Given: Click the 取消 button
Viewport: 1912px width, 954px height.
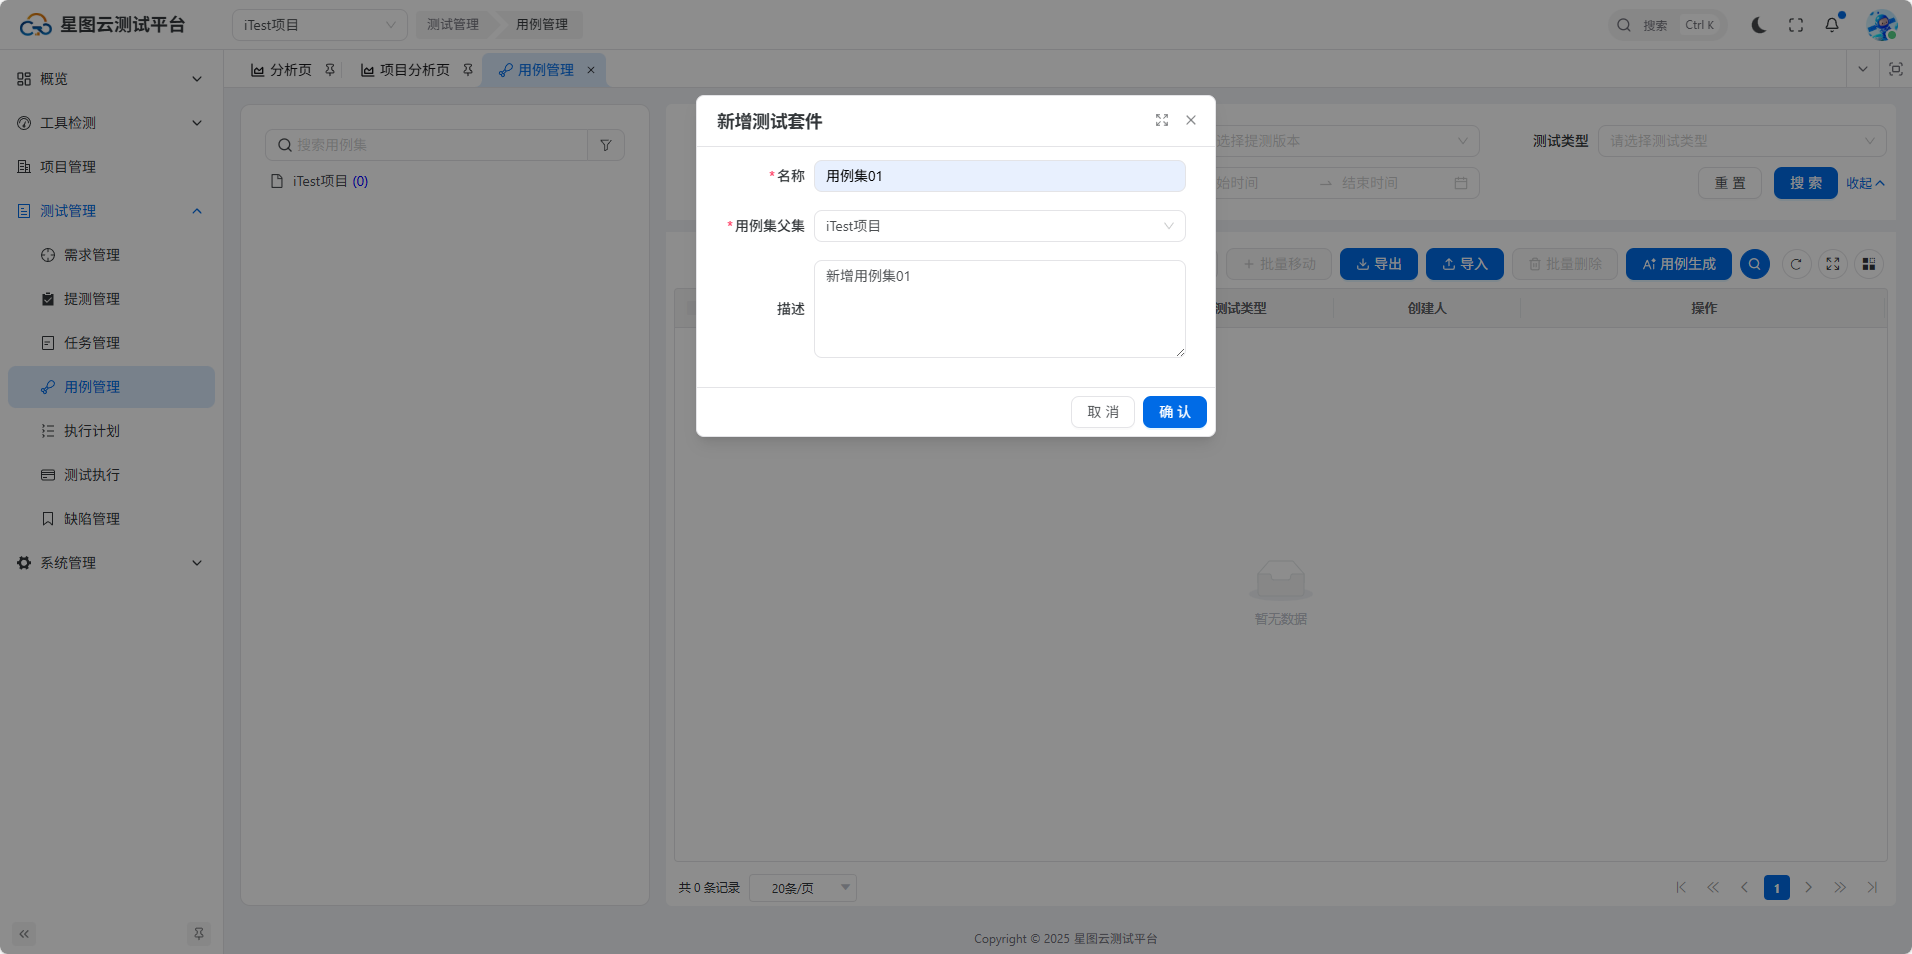Looking at the screenshot, I should pos(1102,412).
